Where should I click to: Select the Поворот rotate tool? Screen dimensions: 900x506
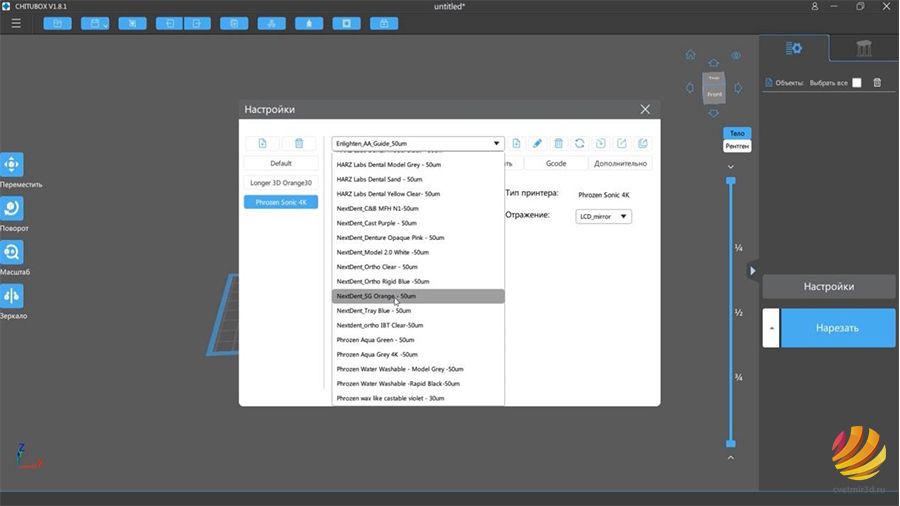[12, 208]
